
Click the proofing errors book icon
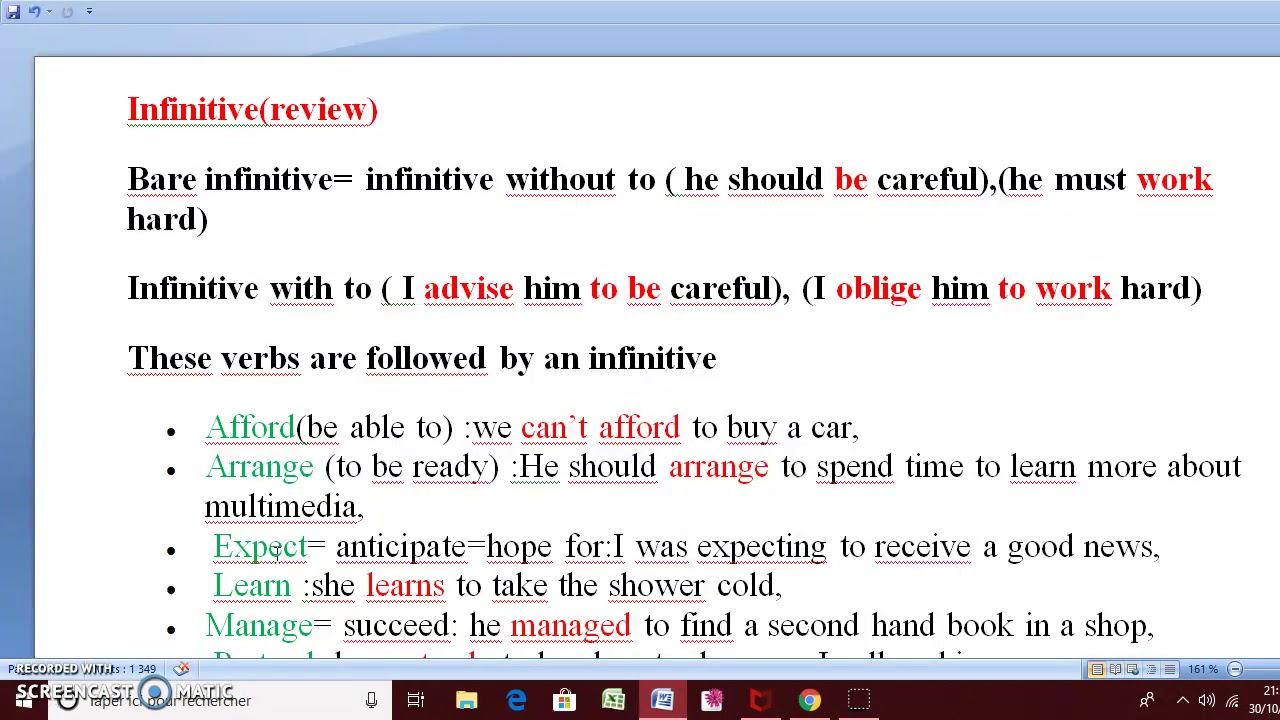(181, 669)
